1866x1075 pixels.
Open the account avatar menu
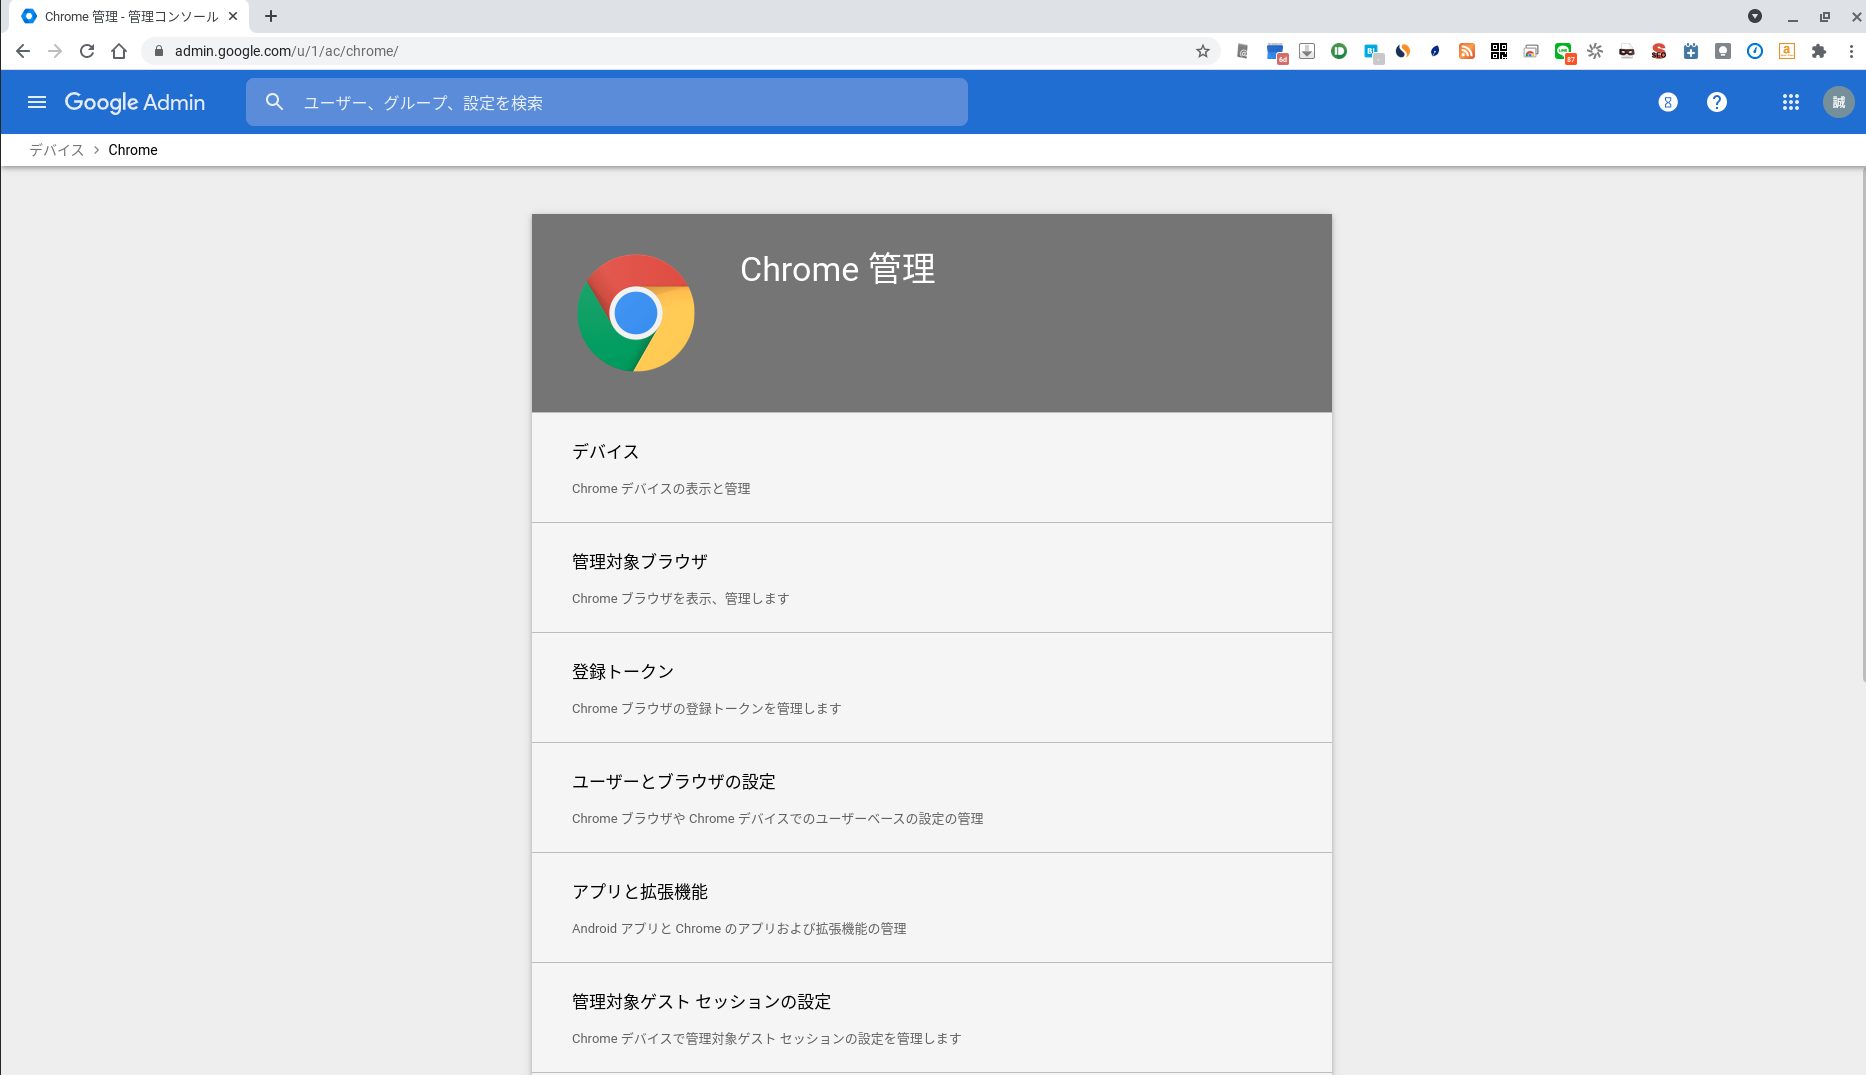[1838, 102]
